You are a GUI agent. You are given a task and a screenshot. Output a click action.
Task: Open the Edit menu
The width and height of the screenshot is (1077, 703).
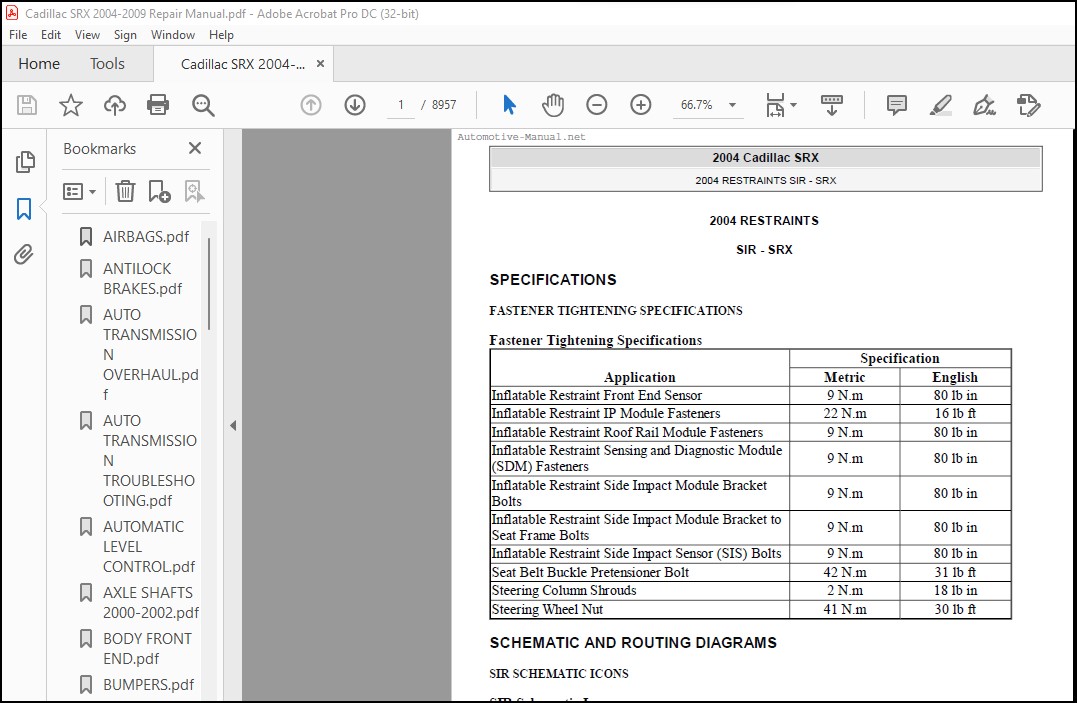point(51,34)
